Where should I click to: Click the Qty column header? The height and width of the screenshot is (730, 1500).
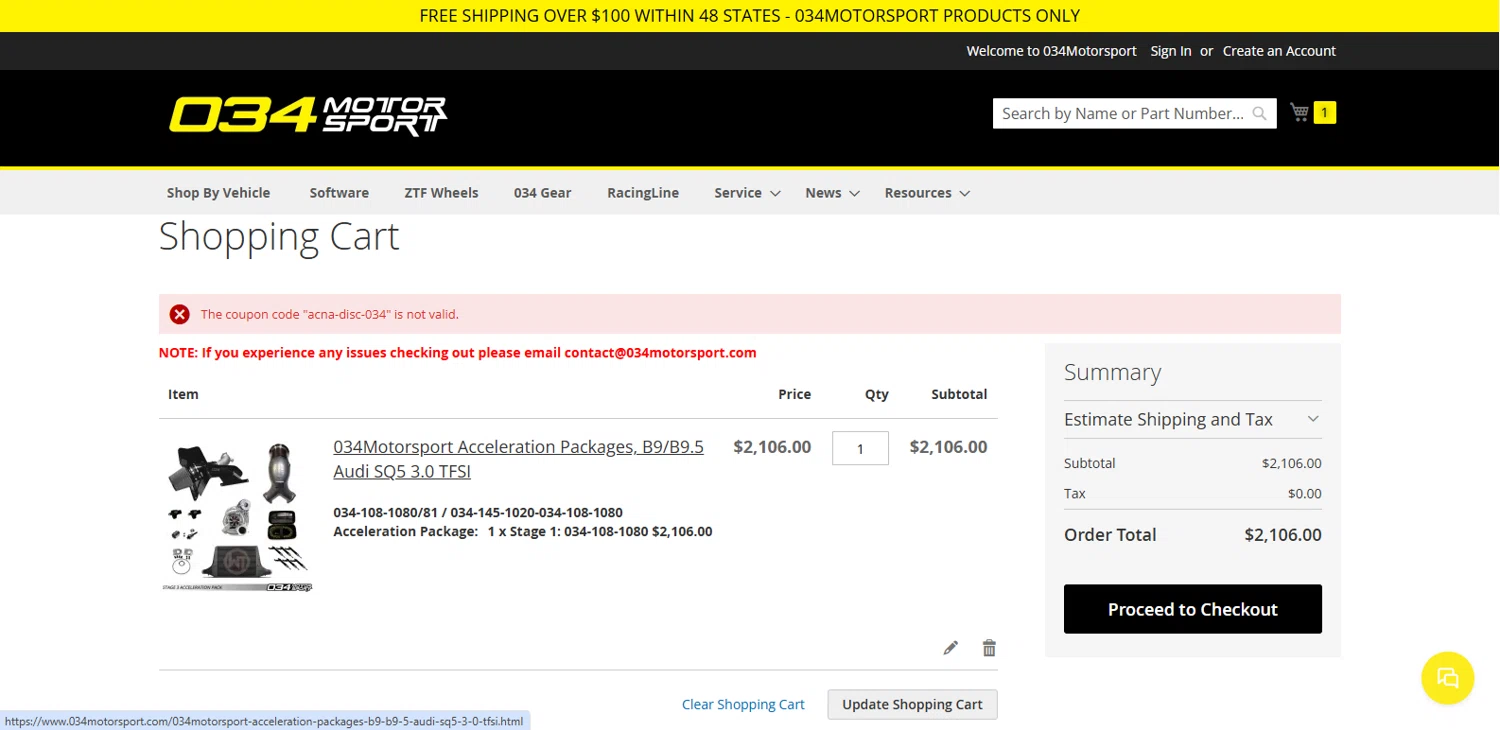(x=876, y=394)
